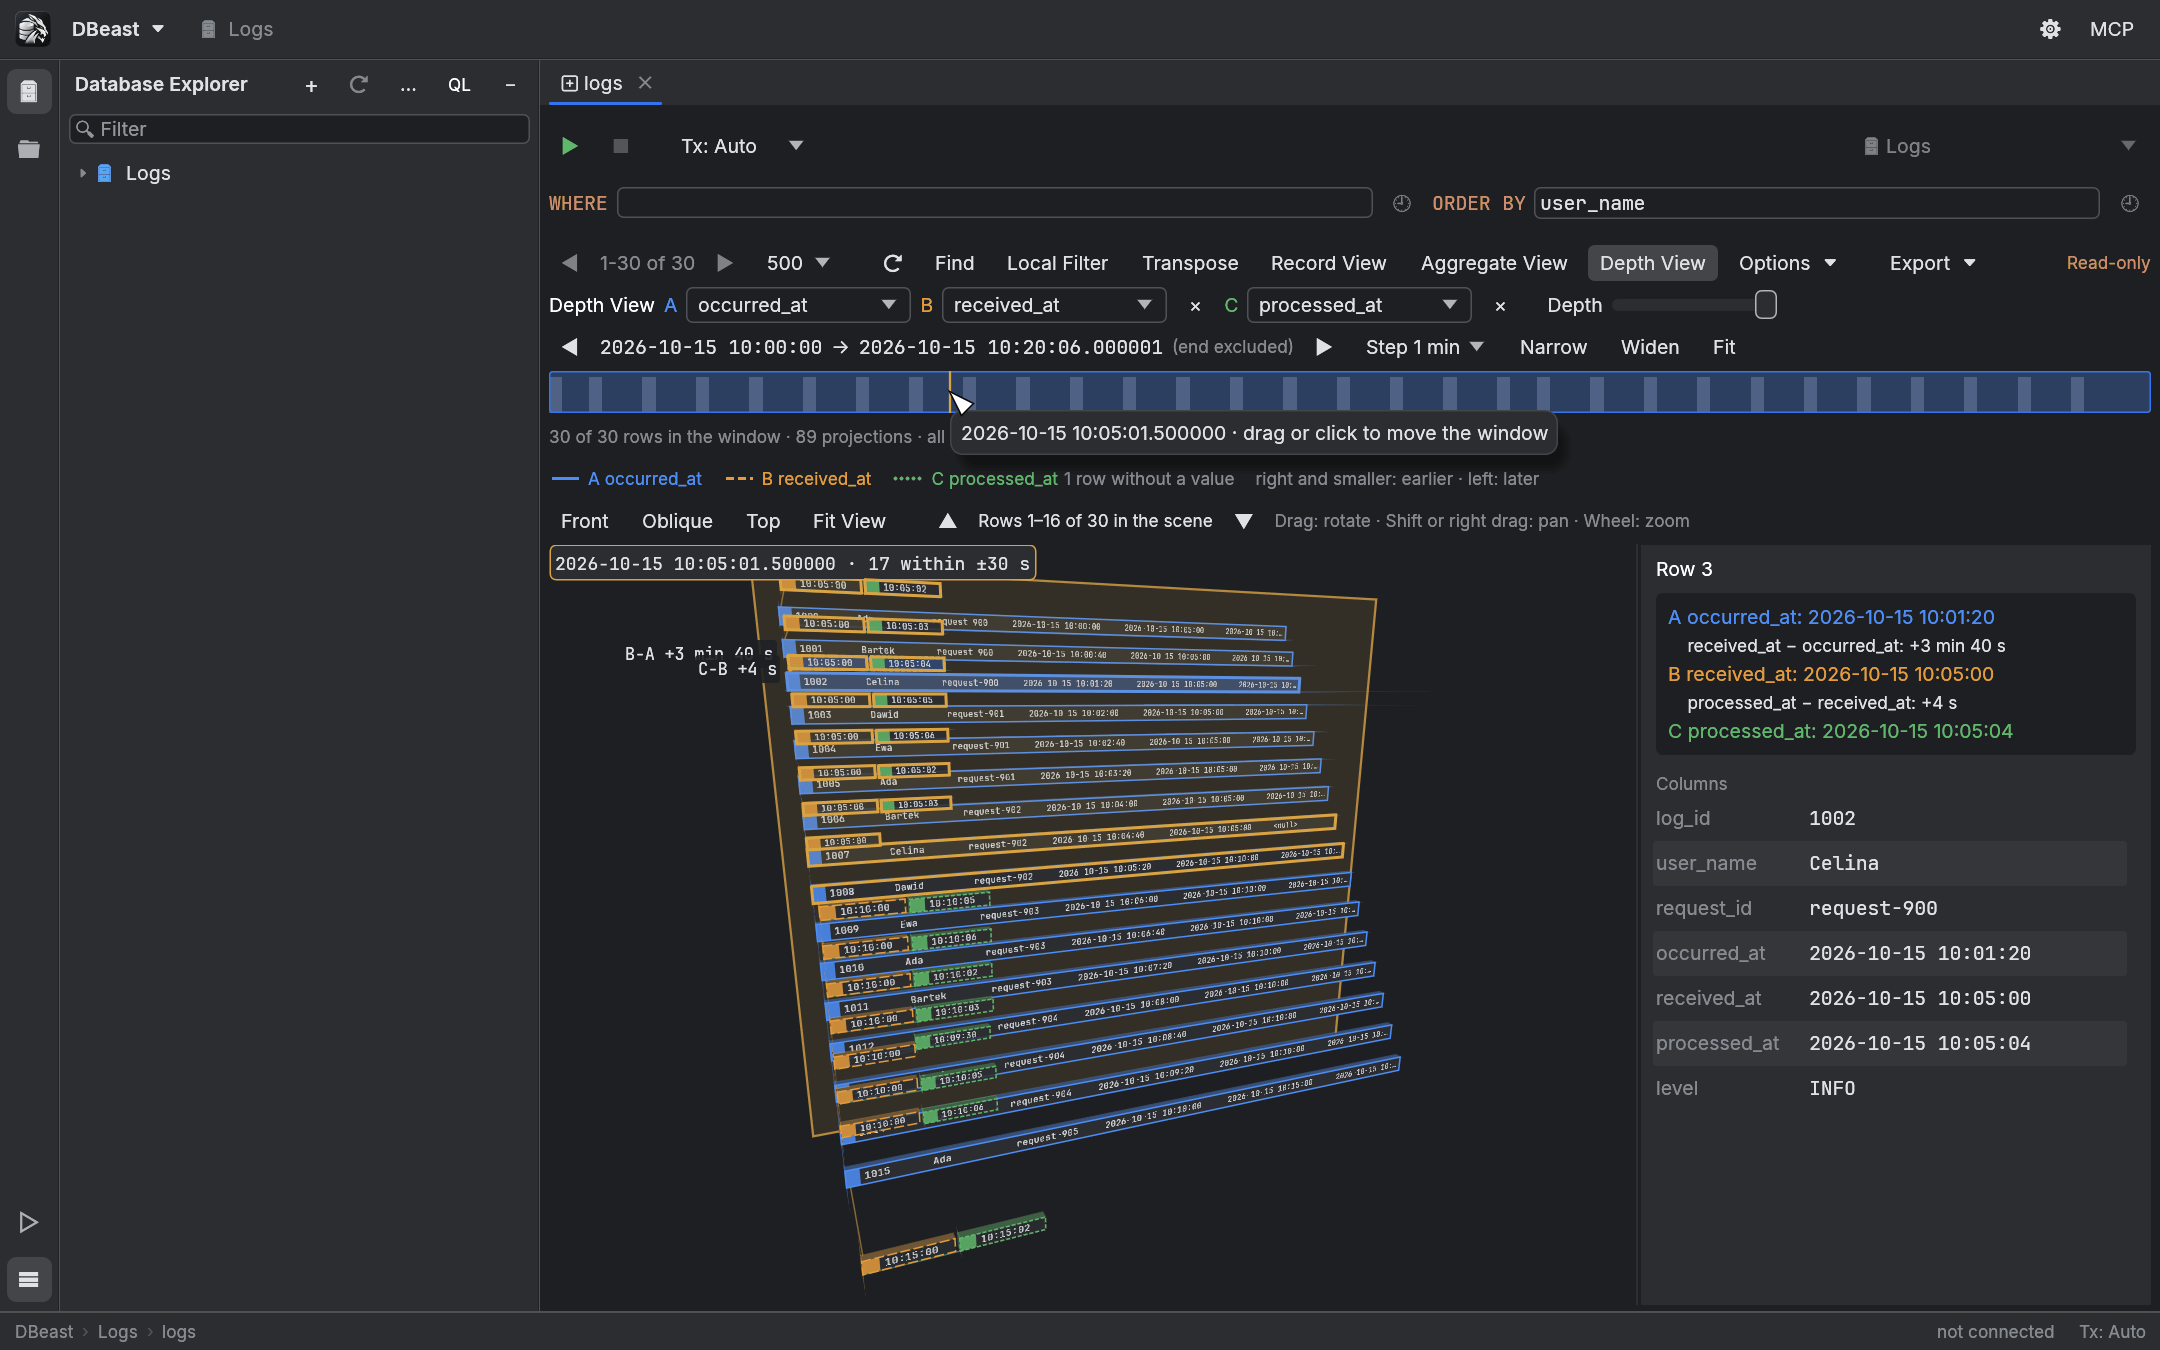Screen dimensions: 2160x1350
Task: Run query with green play icon
Action: [x=570, y=146]
